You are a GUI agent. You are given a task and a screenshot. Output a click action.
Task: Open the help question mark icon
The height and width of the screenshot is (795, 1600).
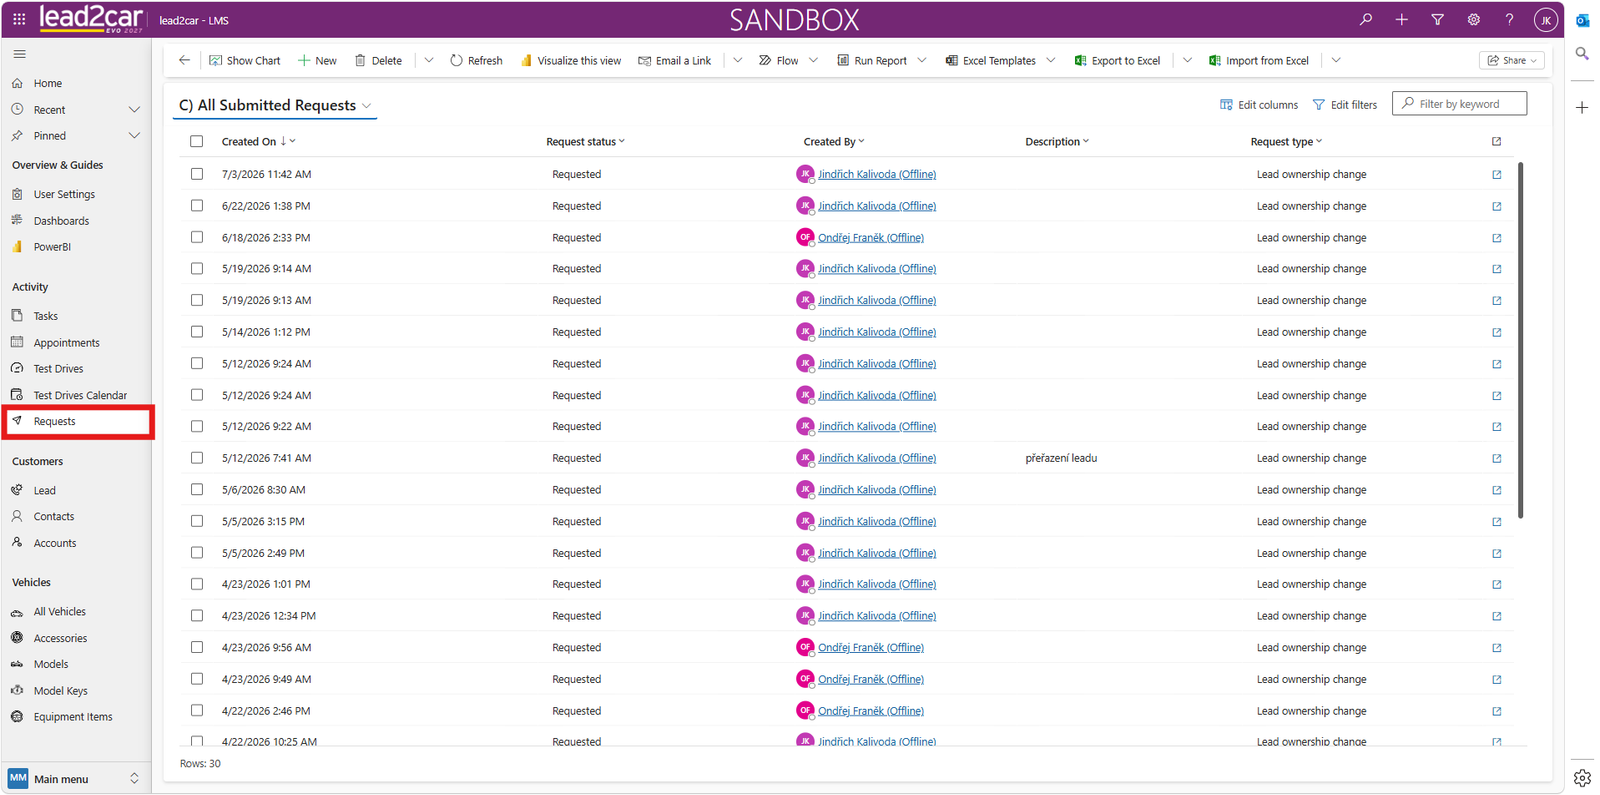click(1510, 19)
